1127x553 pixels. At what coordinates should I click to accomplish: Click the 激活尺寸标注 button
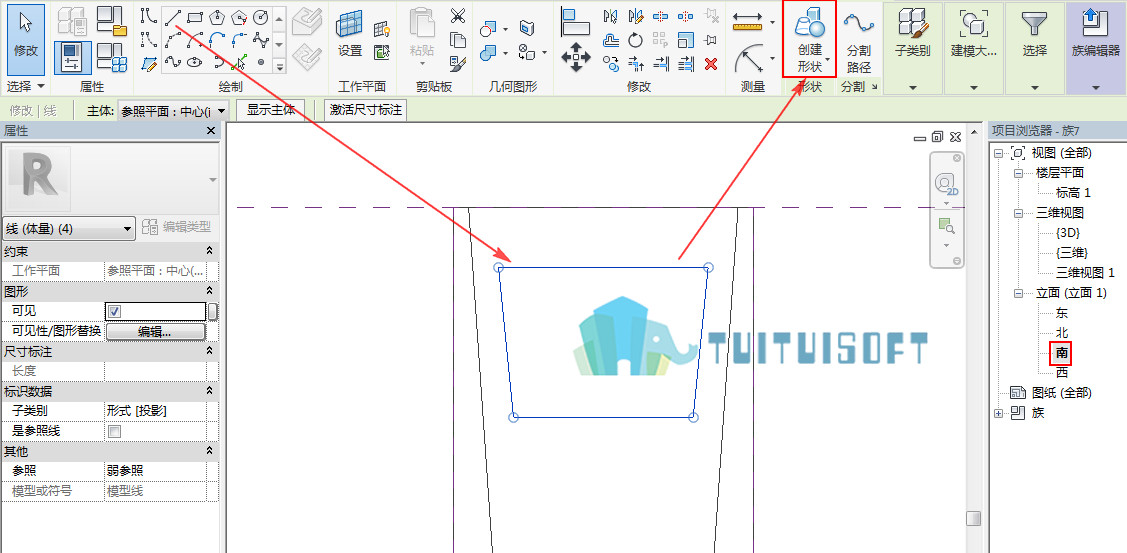coord(365,111)
